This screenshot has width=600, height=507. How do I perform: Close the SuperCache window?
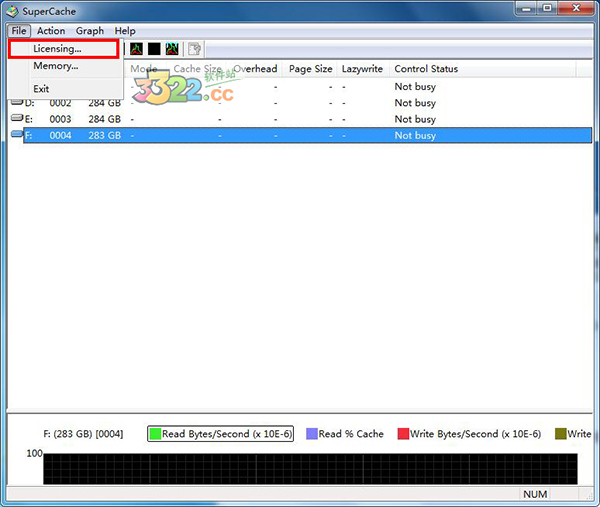[576, 8]
